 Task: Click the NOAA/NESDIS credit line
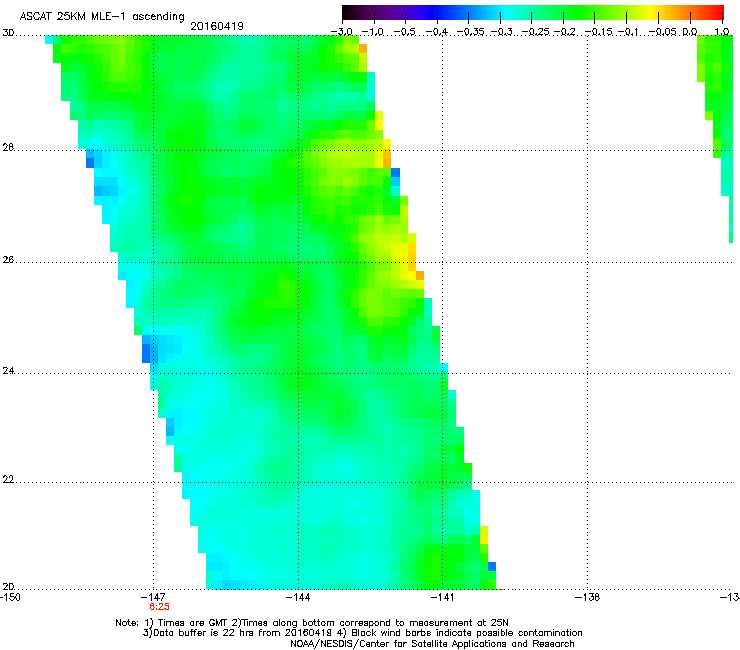432,644
